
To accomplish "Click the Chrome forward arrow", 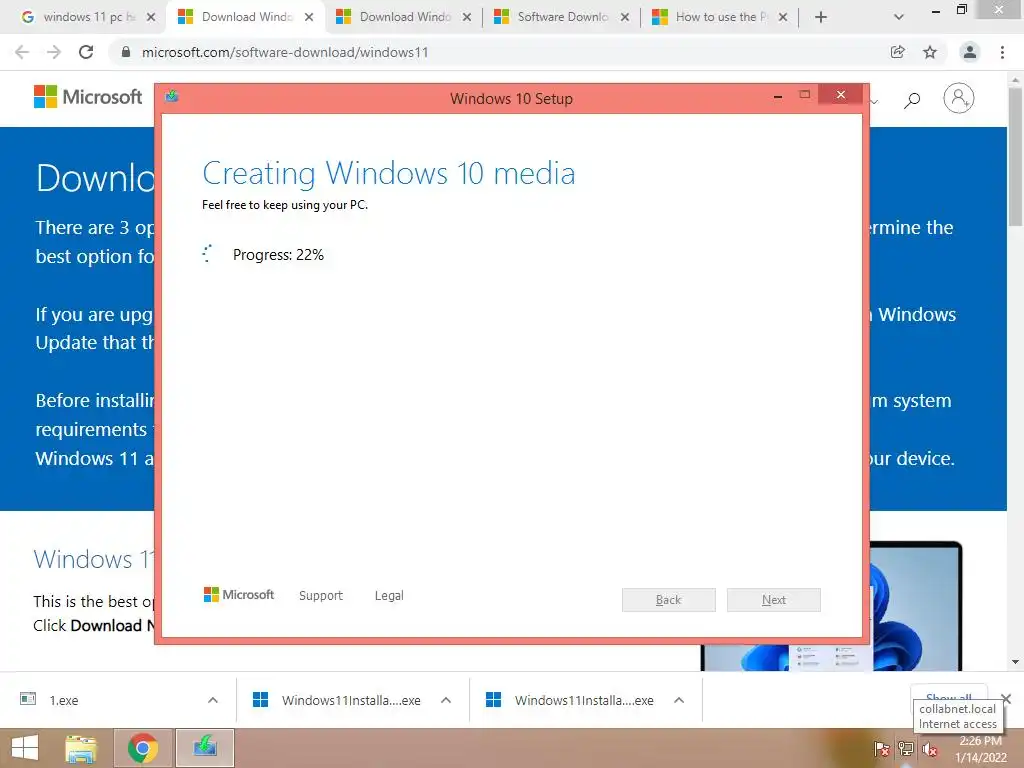I will tap(54, 52).
